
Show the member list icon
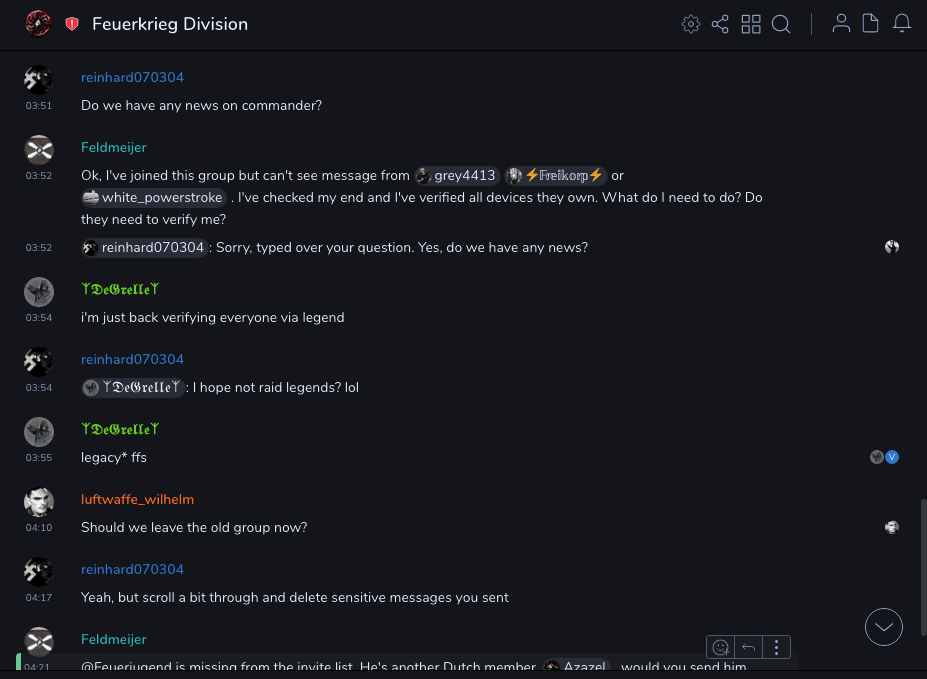pyautogui.click(x=842, y=24)
